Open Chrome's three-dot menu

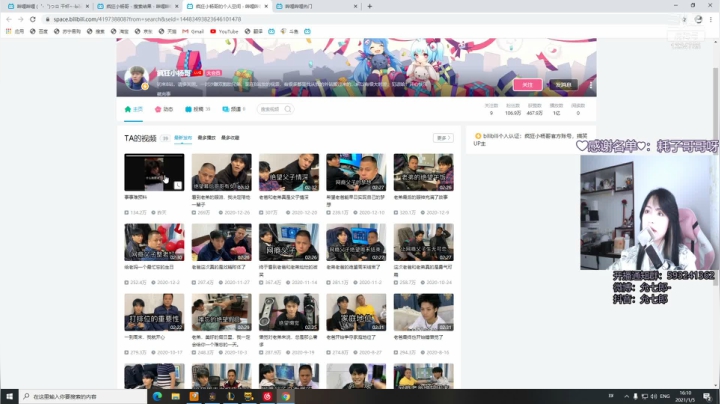(711, 19)
